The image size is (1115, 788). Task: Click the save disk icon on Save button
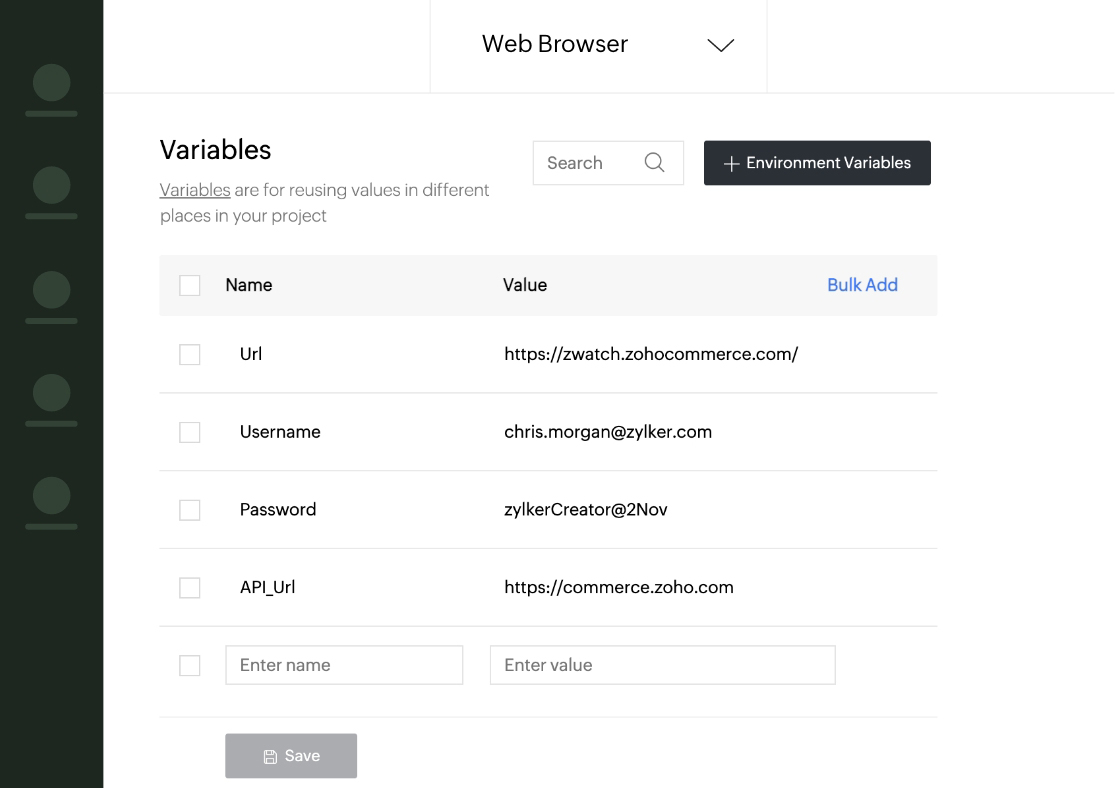click(x=271, y=756)
